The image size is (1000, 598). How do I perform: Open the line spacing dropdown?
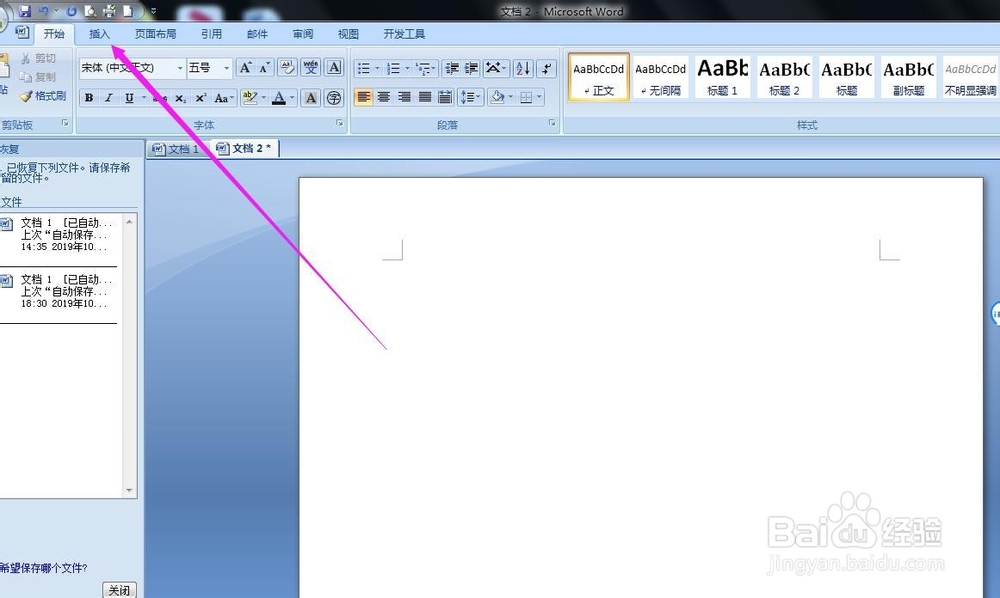point(470,97)
